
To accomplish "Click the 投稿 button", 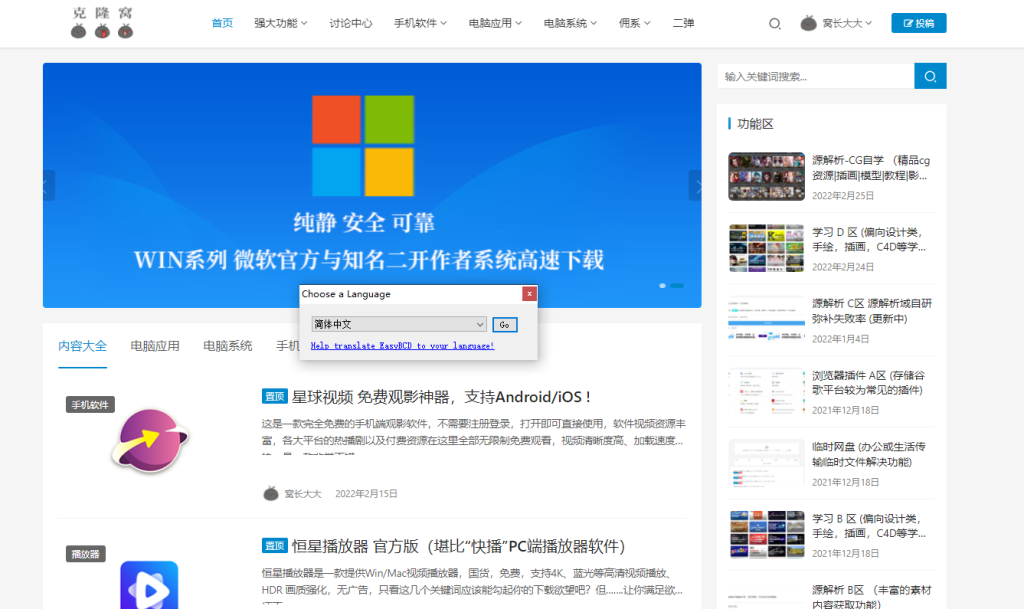I will [918, 23].
